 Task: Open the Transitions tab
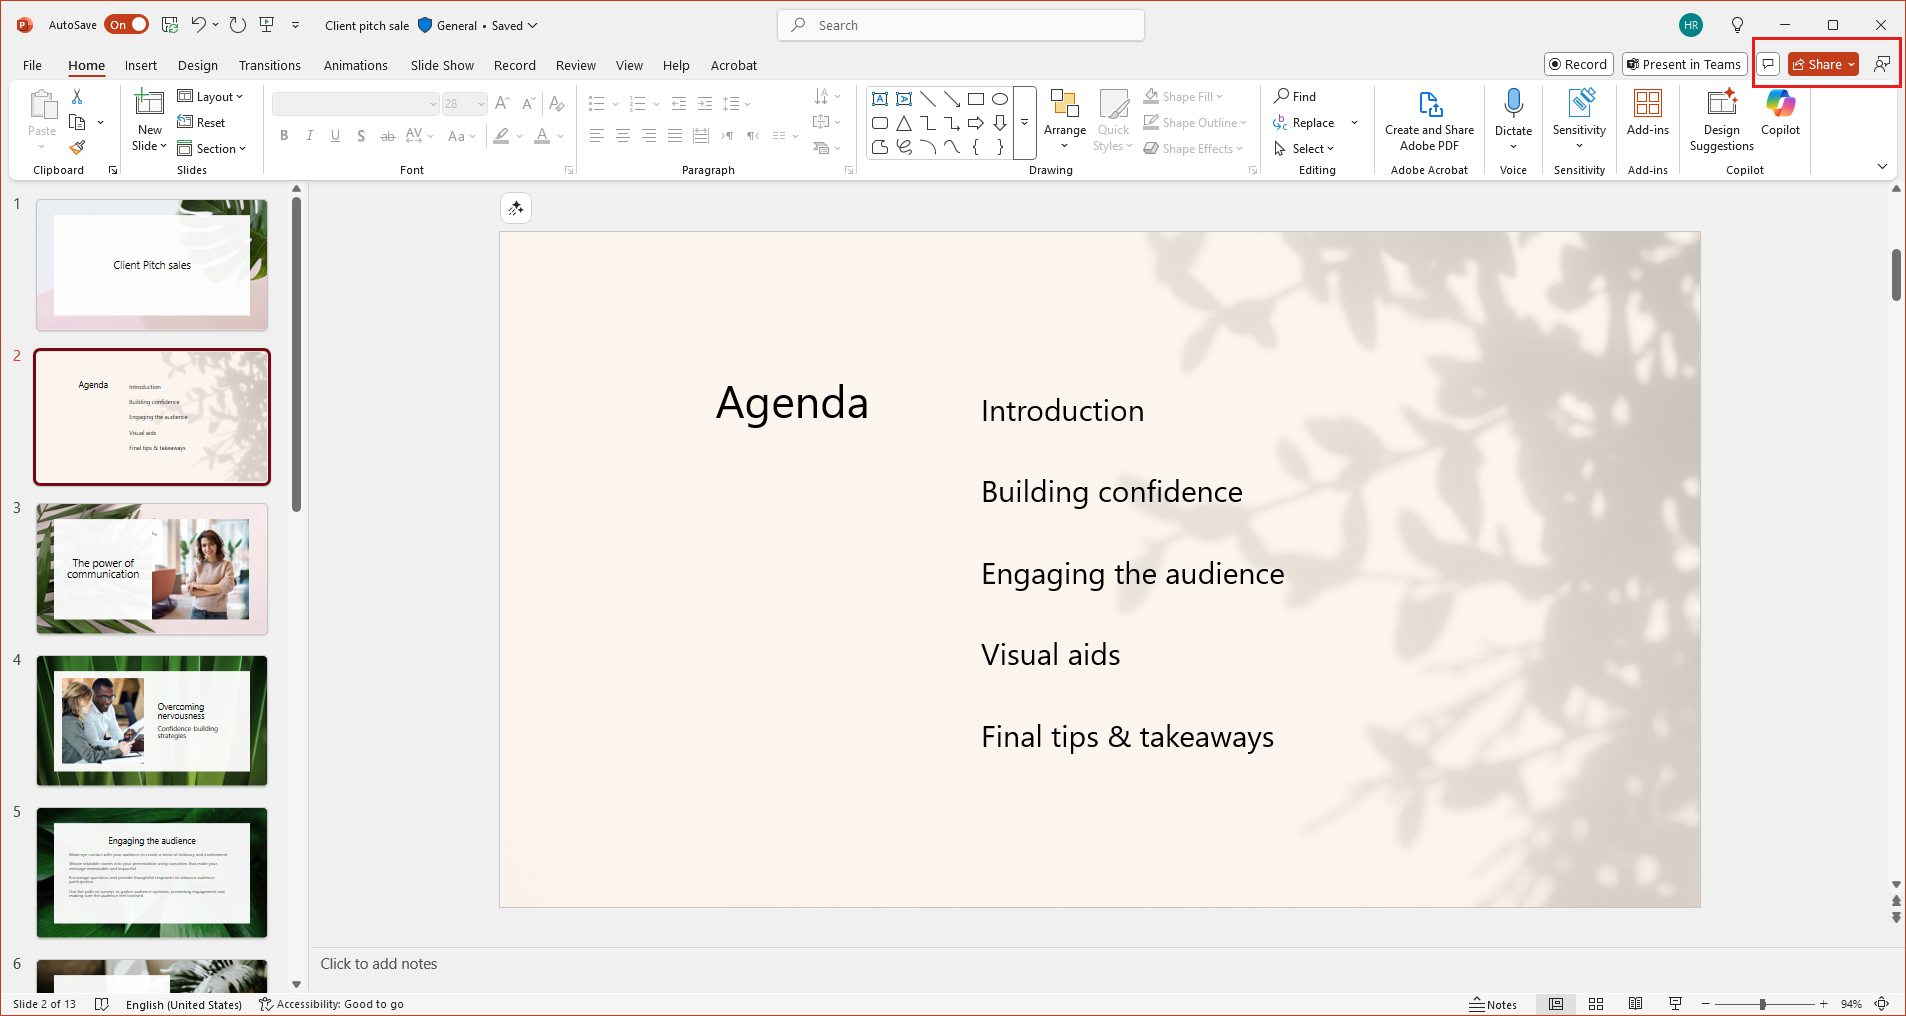tap(269, 65)
